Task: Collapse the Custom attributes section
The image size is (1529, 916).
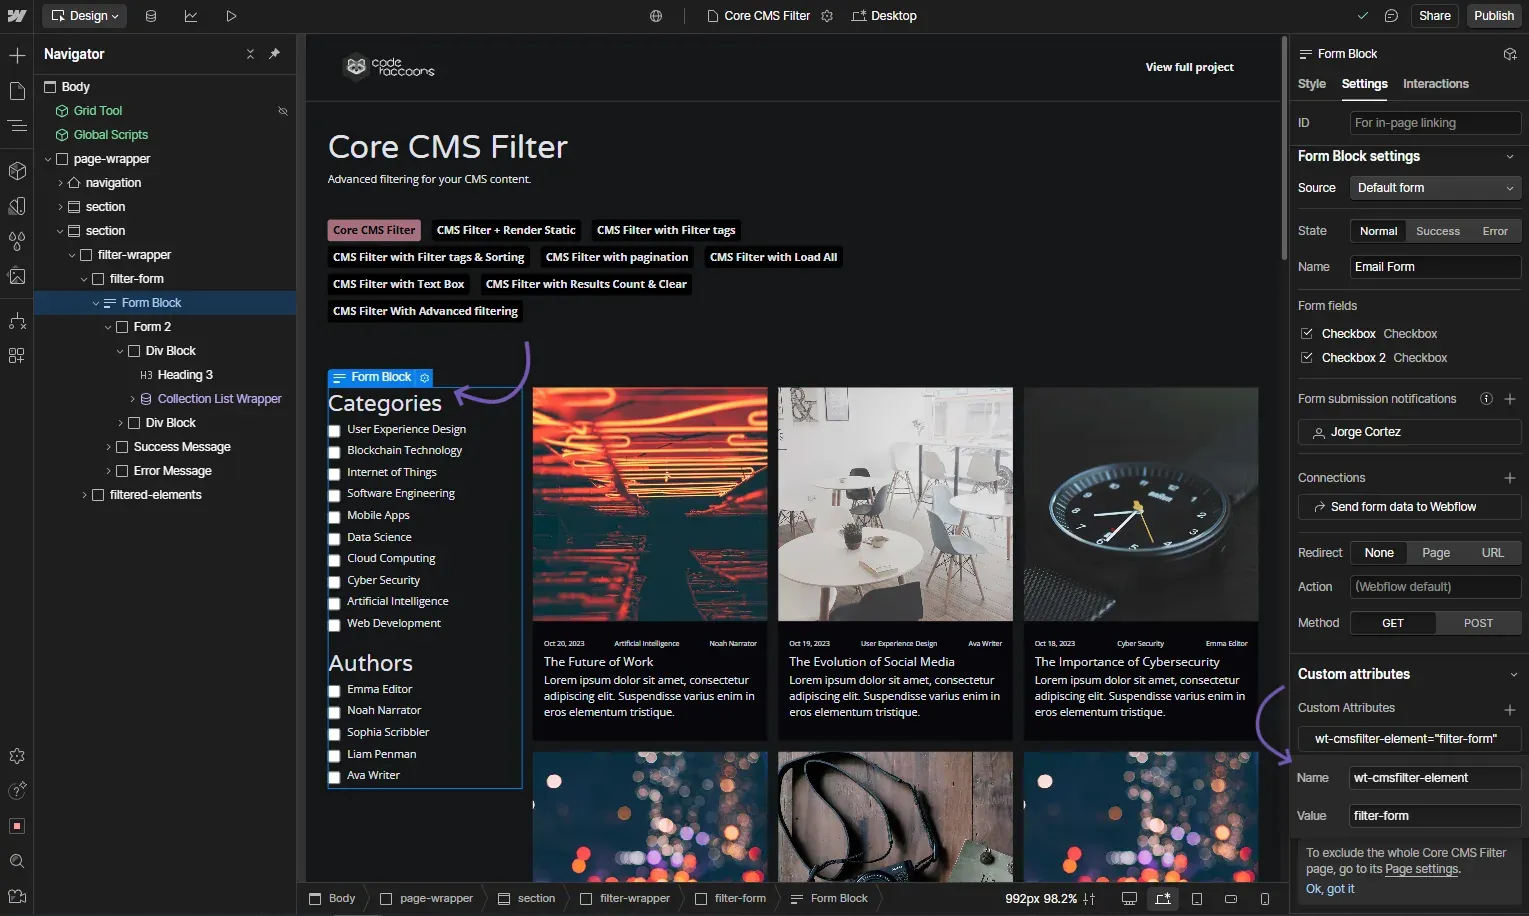Action: pyautogui.click(x=1513, y=675)
